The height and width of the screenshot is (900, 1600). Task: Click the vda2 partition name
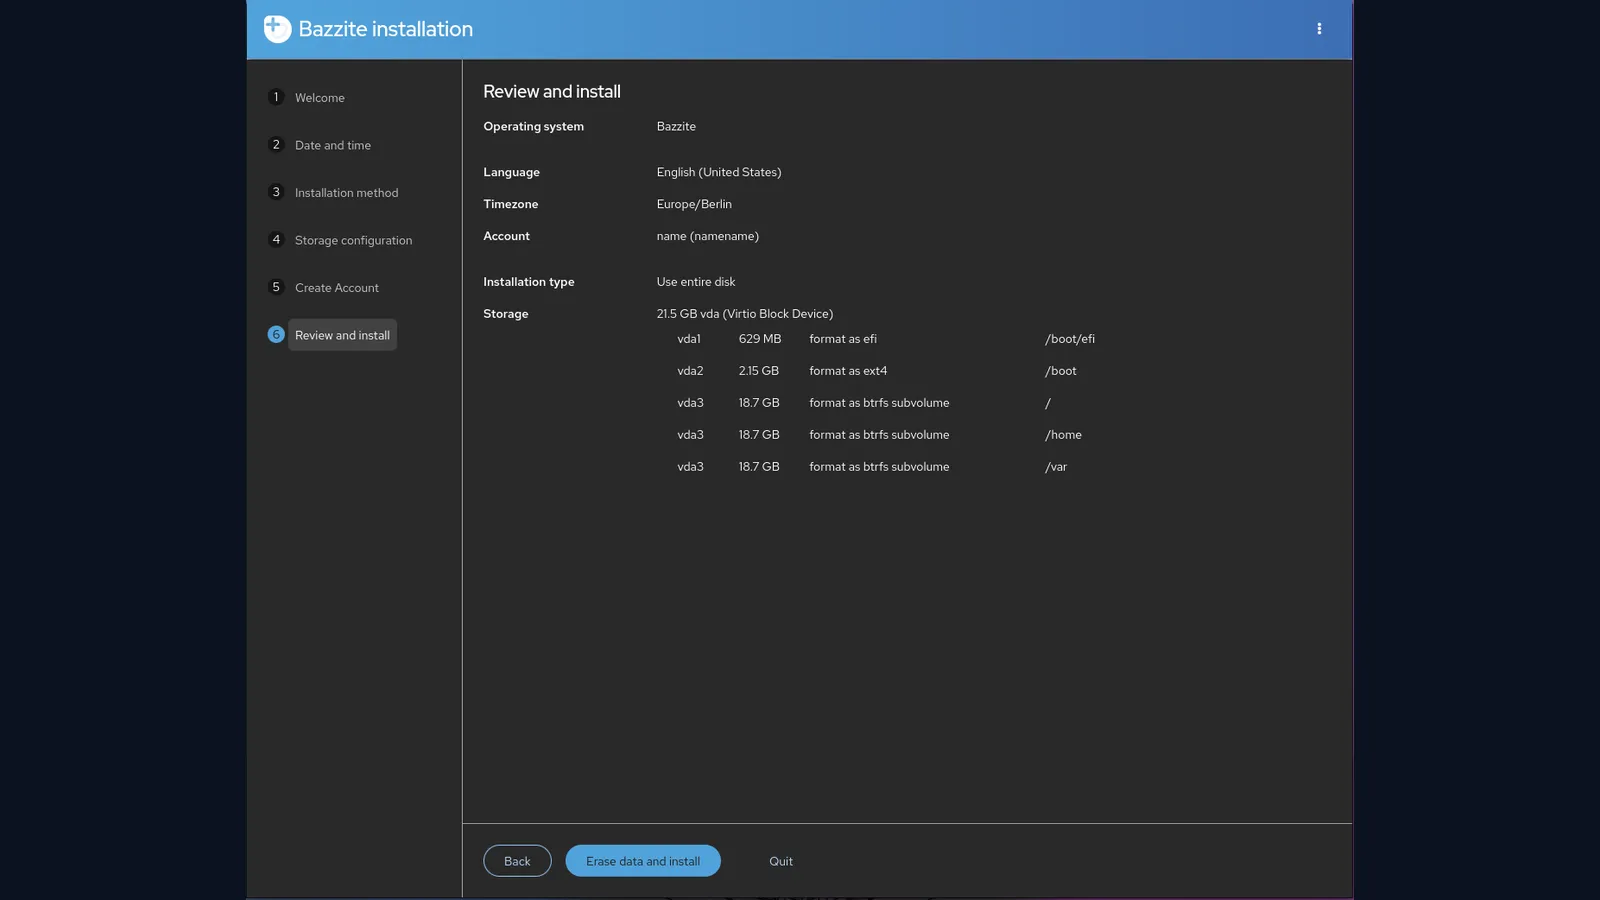click(690, 371)
